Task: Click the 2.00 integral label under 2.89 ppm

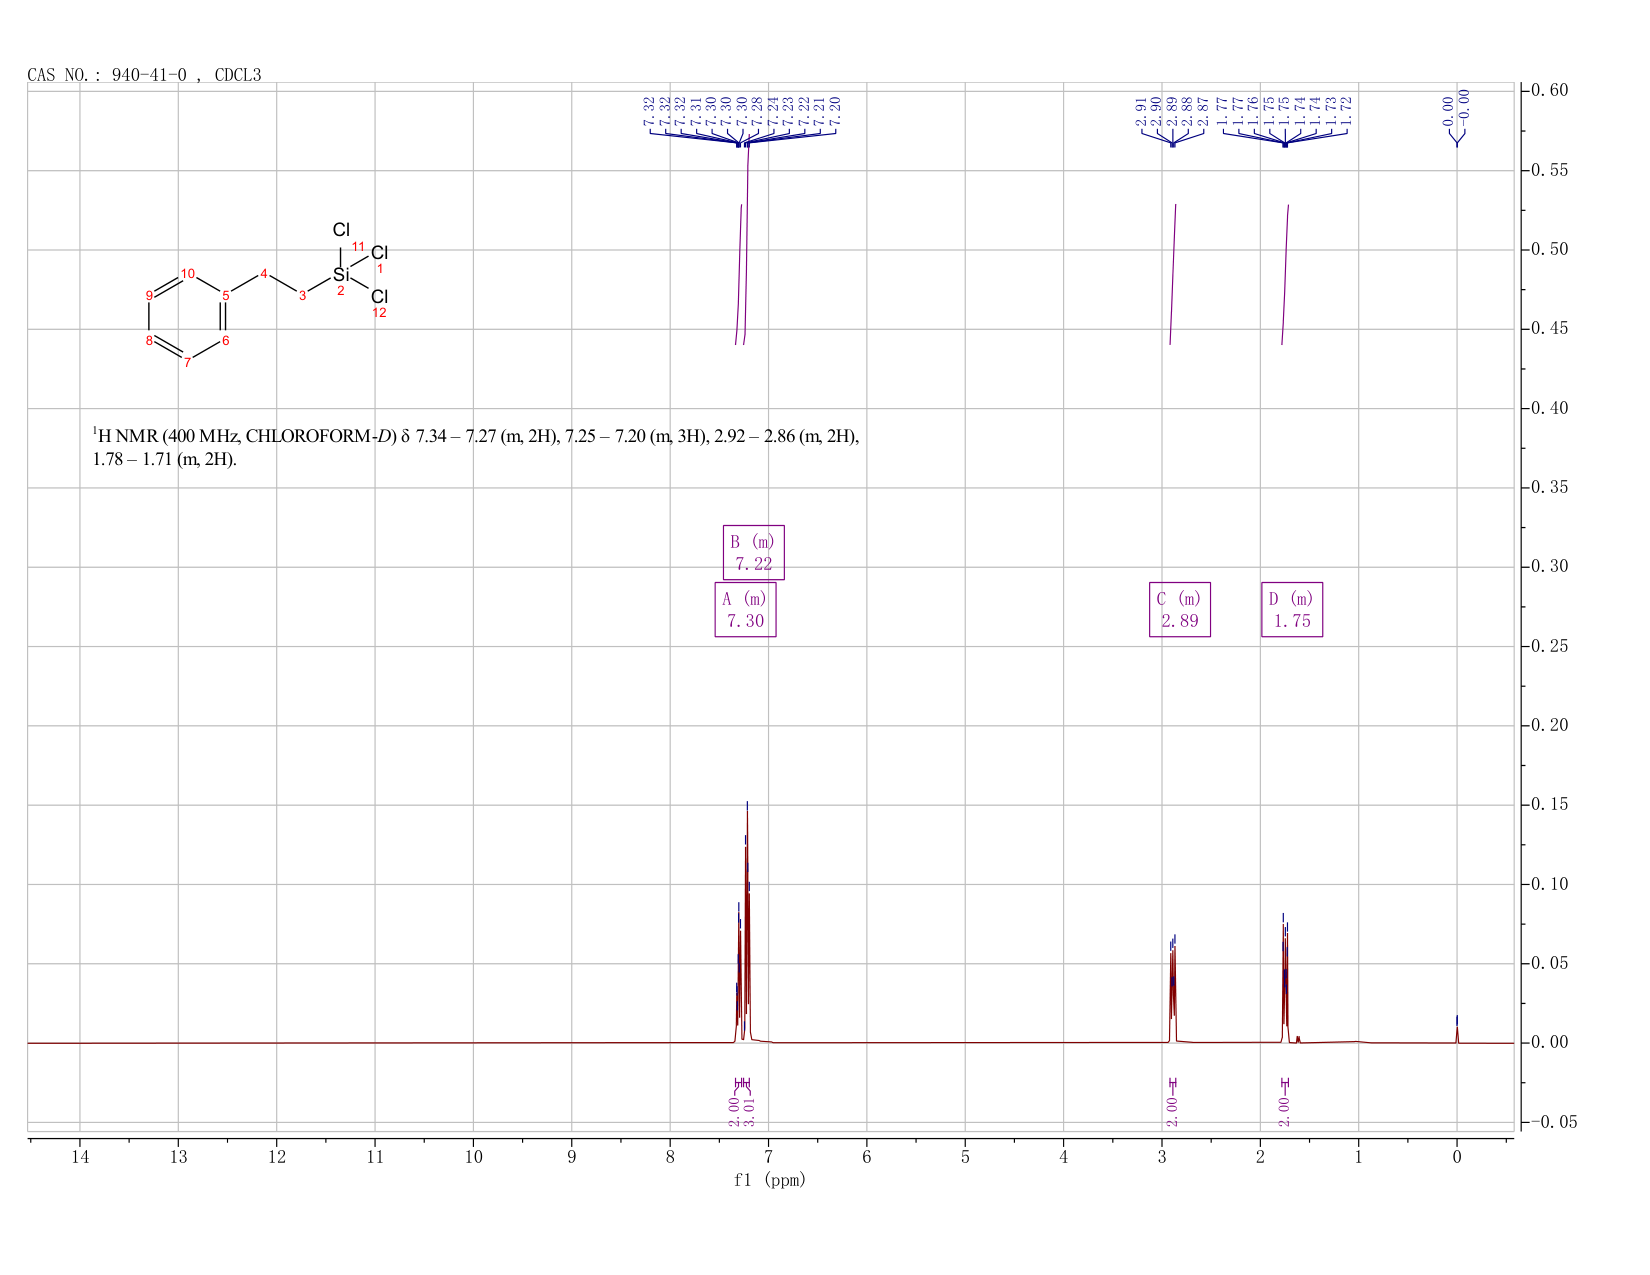Action: [1172, 1110]
